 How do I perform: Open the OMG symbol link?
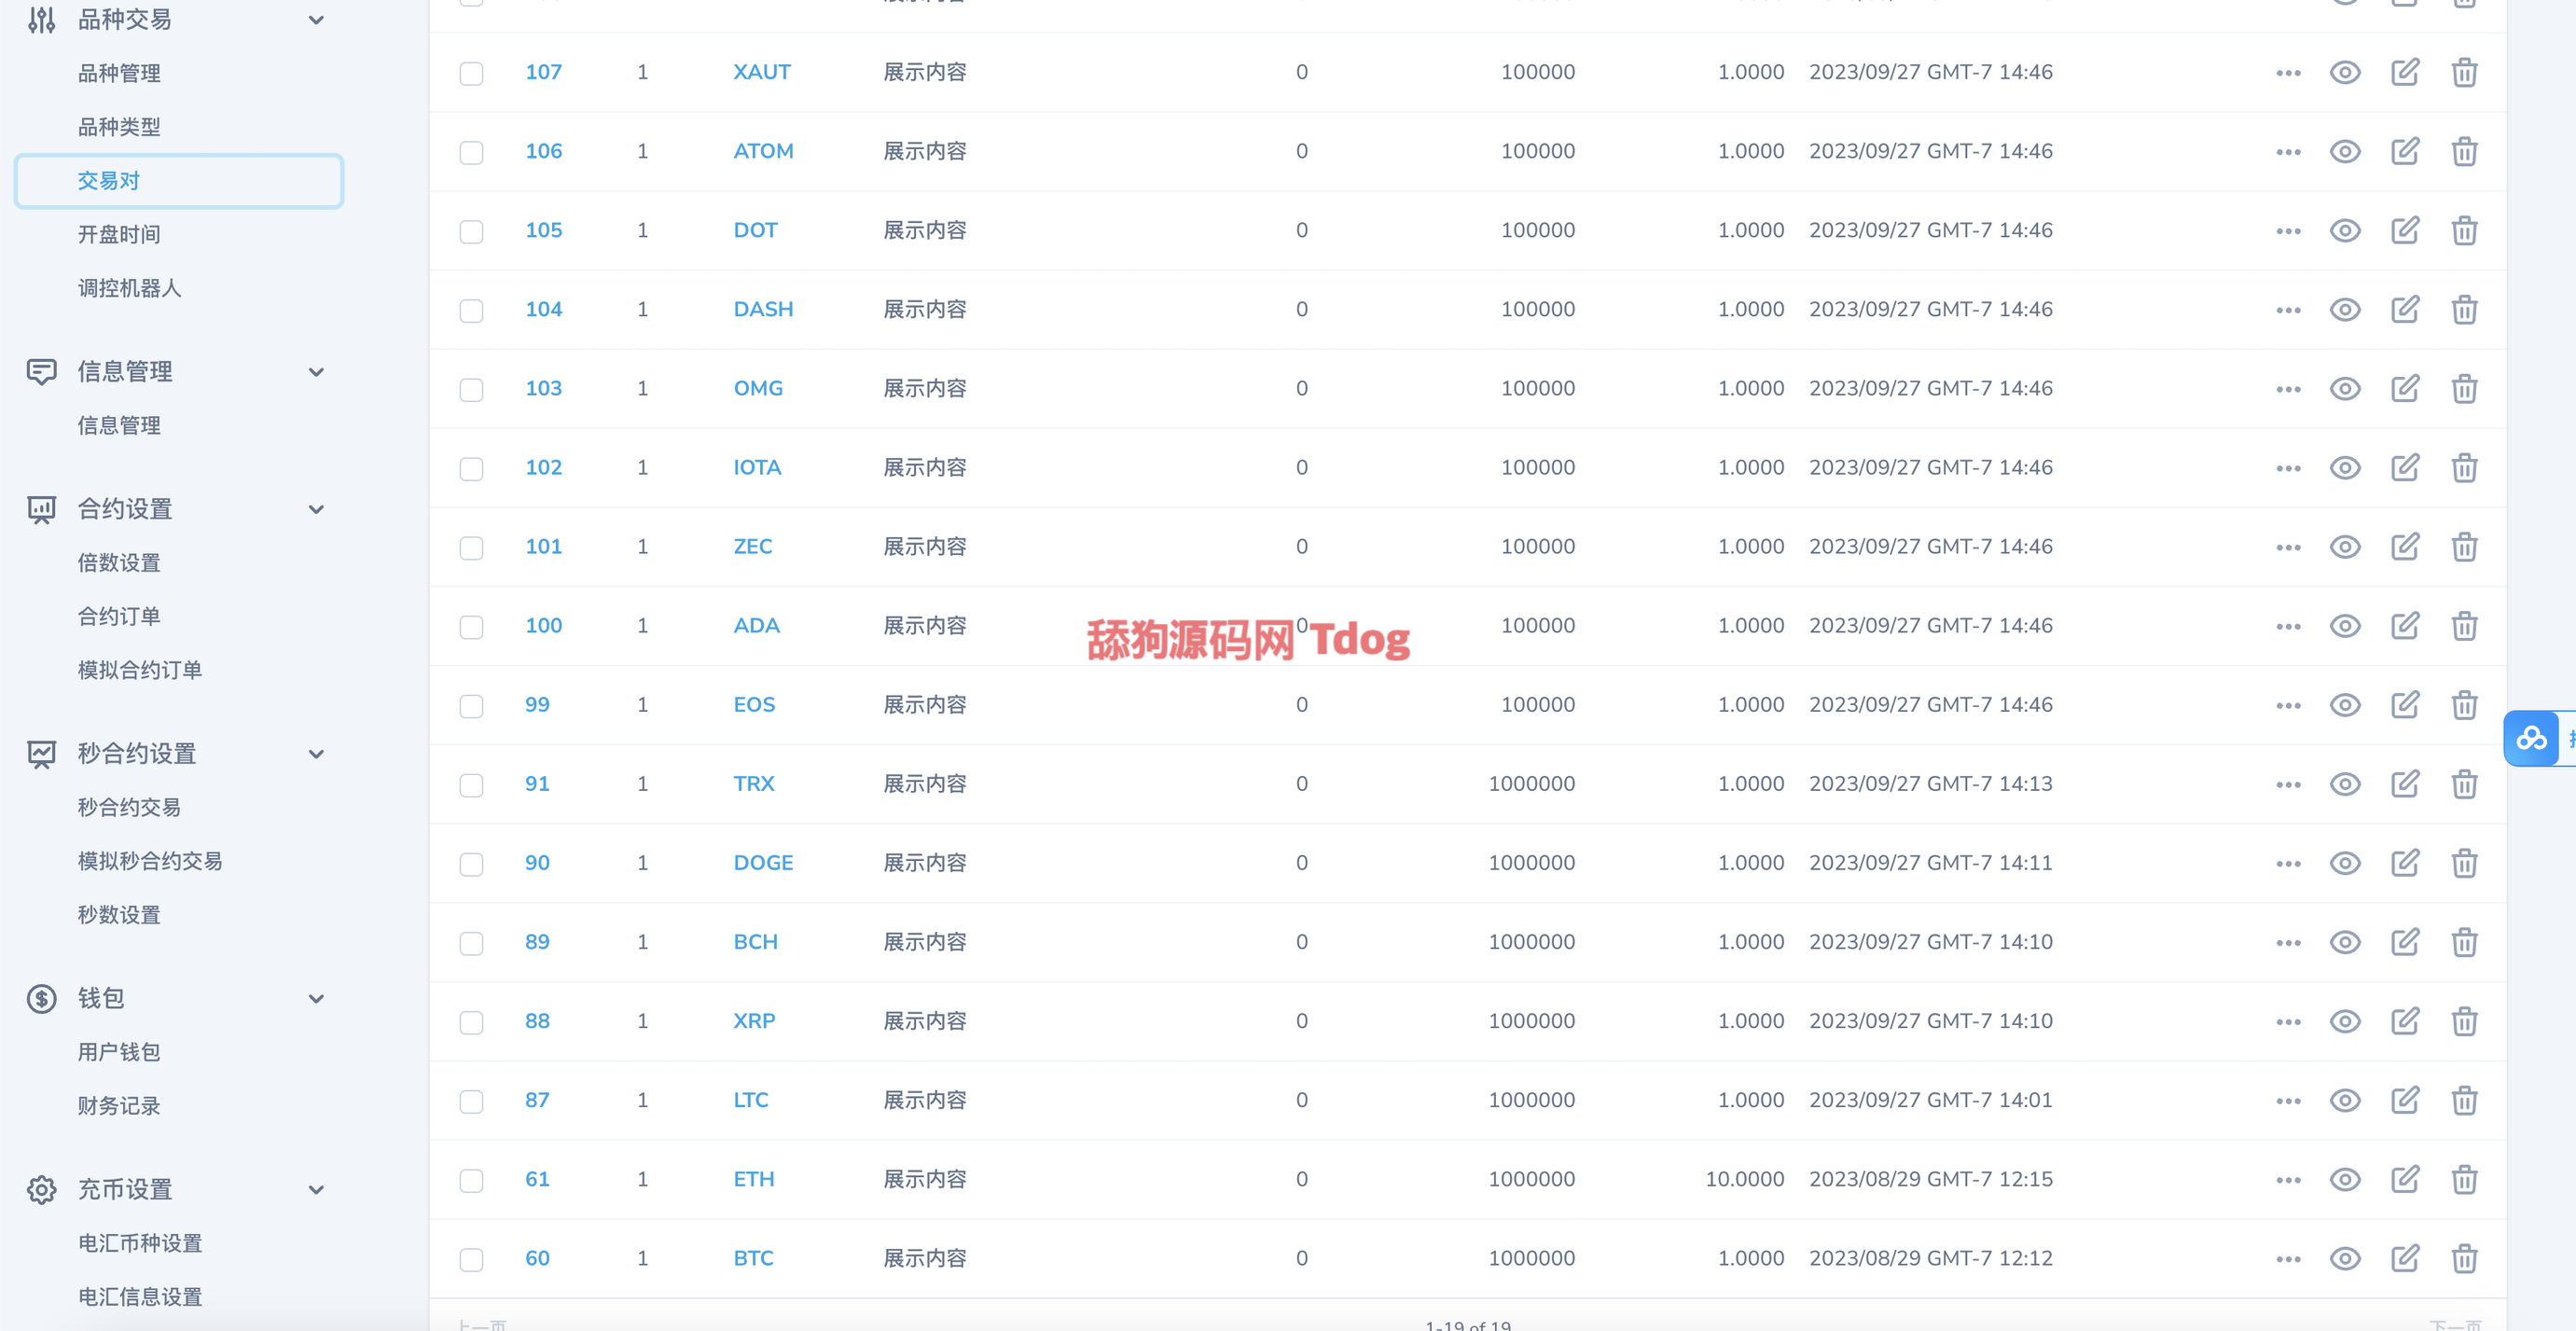(757, 388)
